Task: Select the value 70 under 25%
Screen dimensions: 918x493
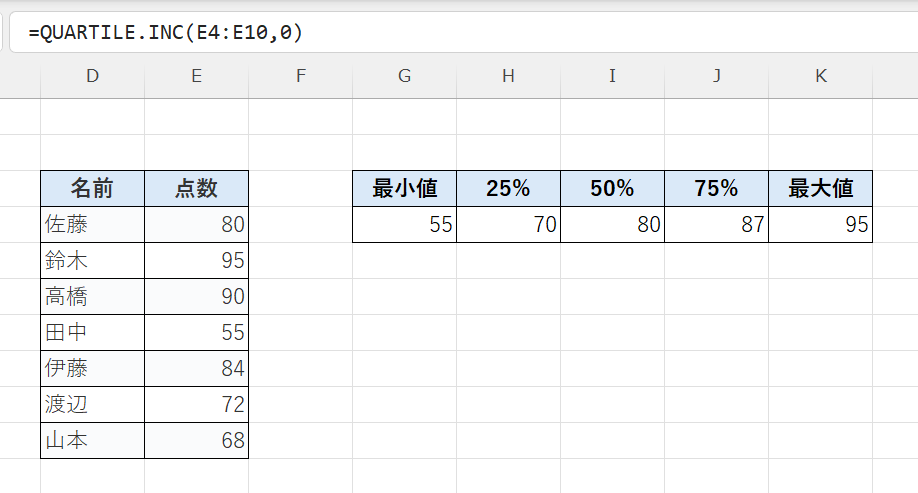Action: point(508,224)
